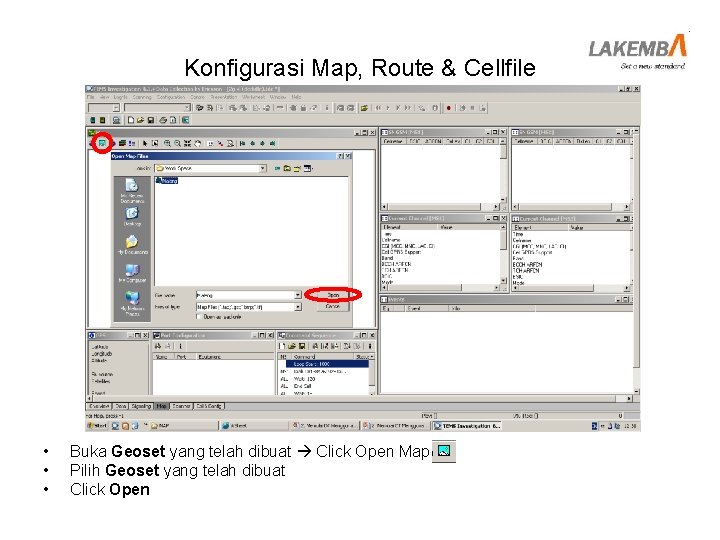
Task: Expand the Files of type dropdown
Action: (298, 307)
